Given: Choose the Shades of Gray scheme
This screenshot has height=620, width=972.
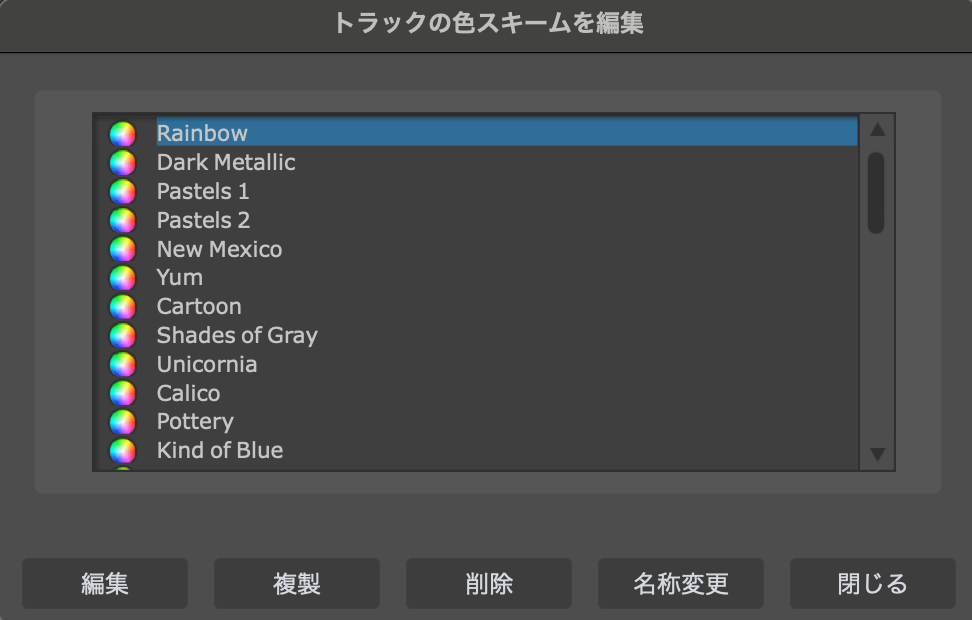Looking at the screenshot, I should point(237,335).
